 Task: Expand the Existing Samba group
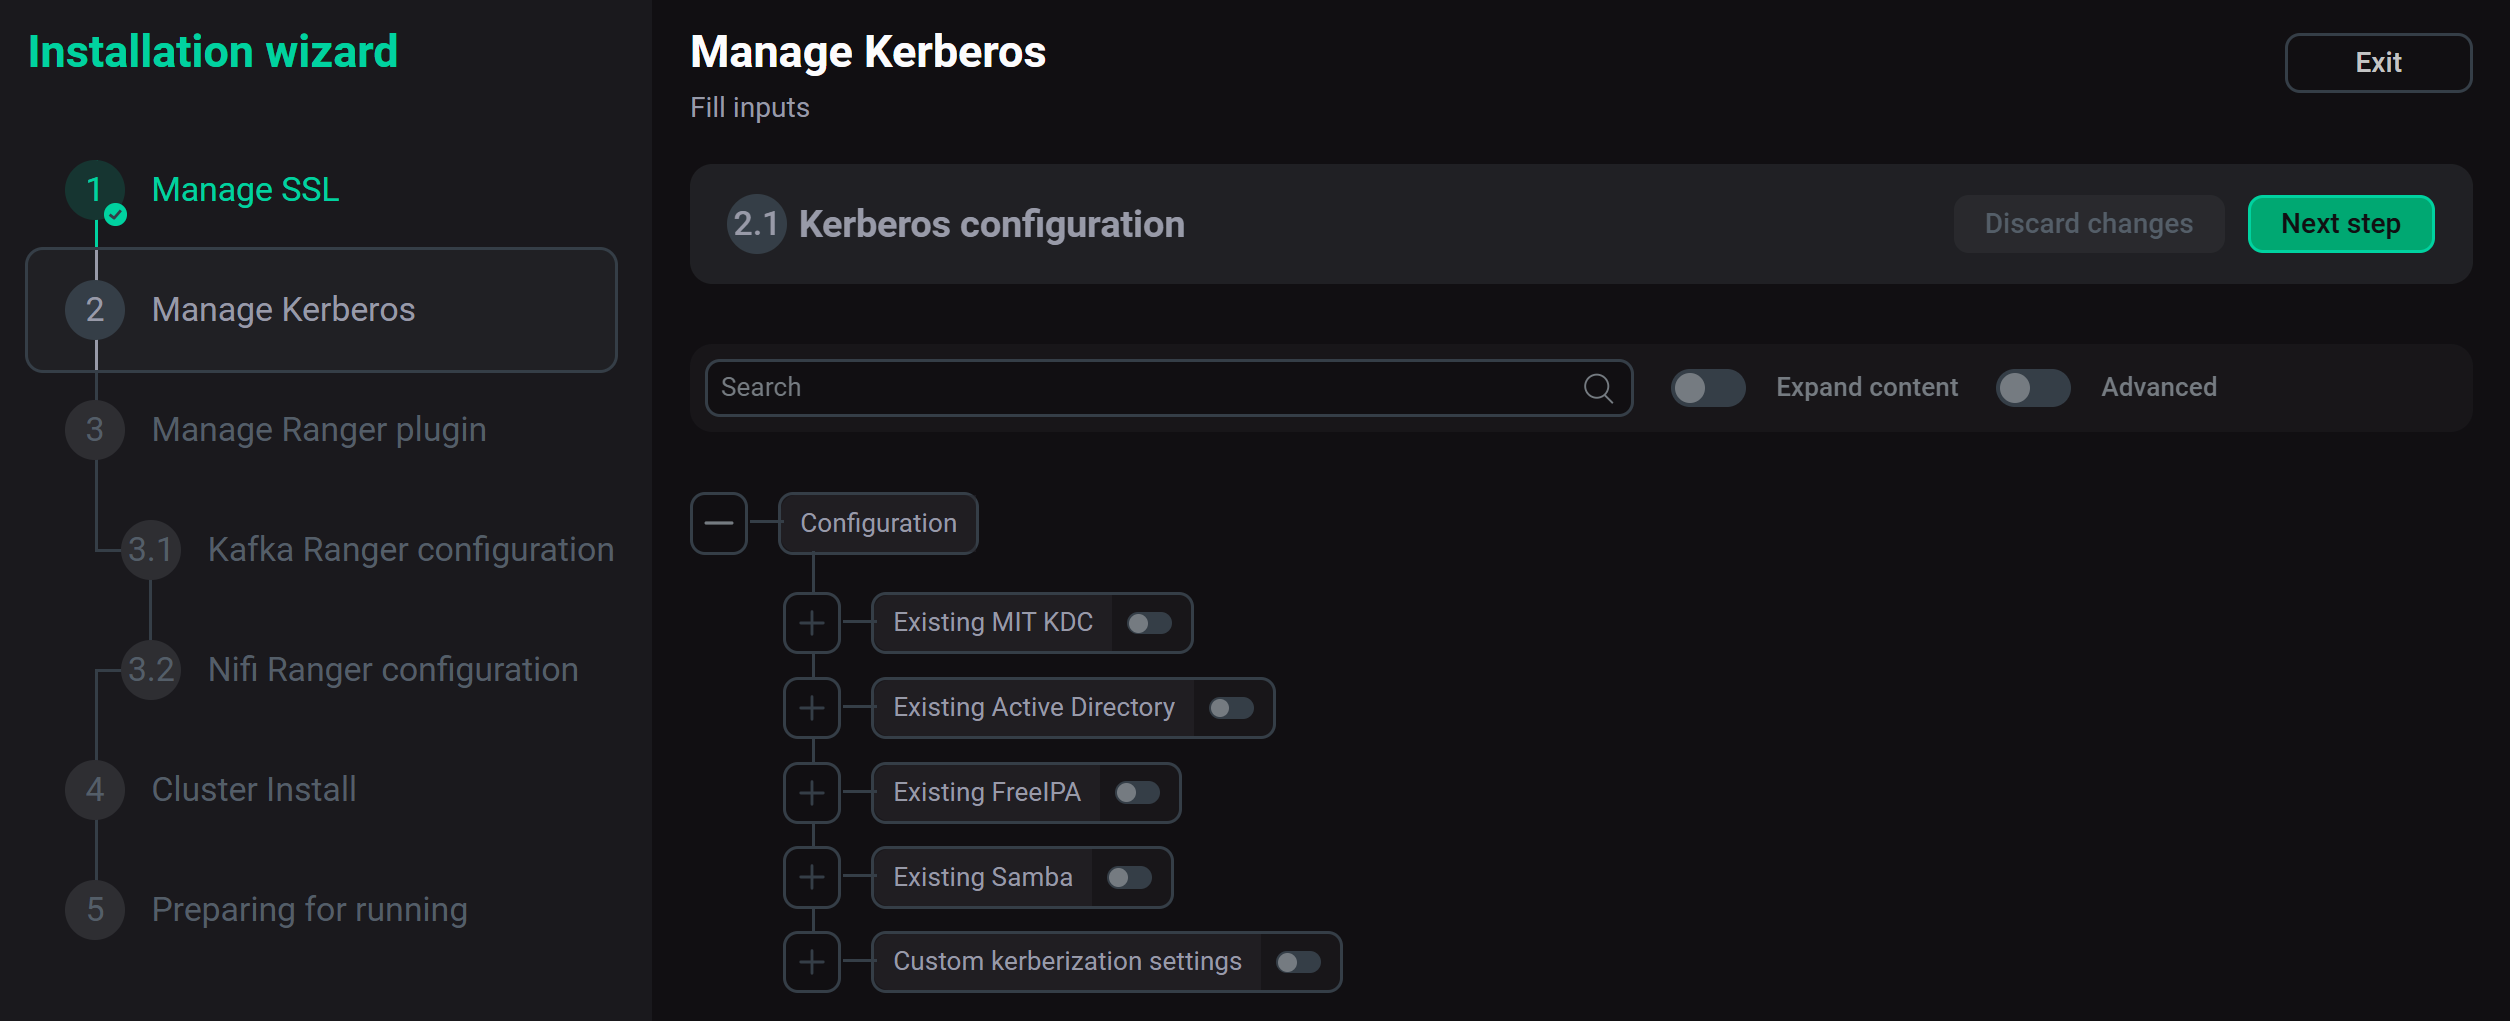pos(812,878)
